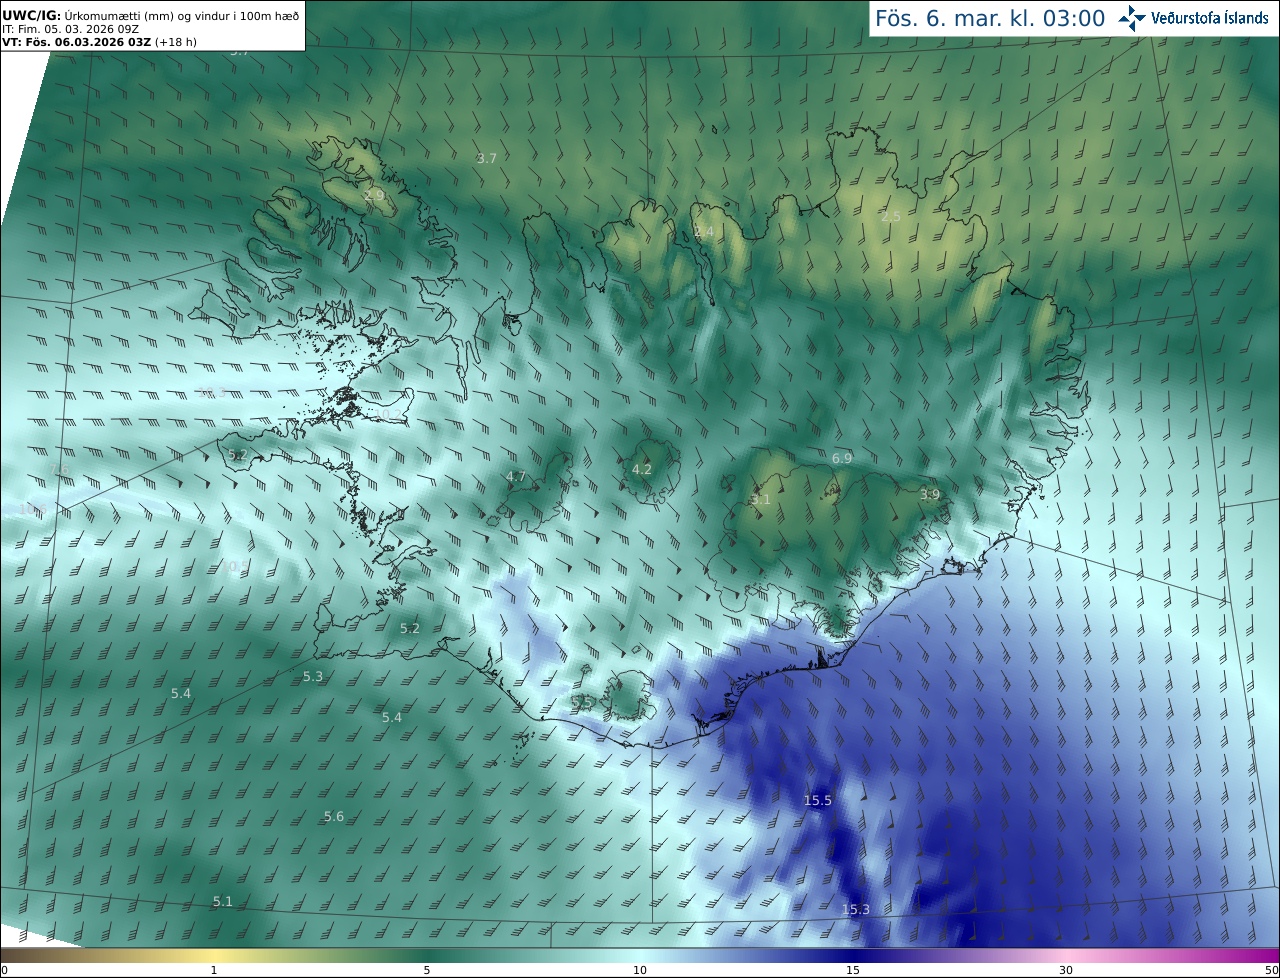Click the dark blue section of the color scale

[853, 955]
